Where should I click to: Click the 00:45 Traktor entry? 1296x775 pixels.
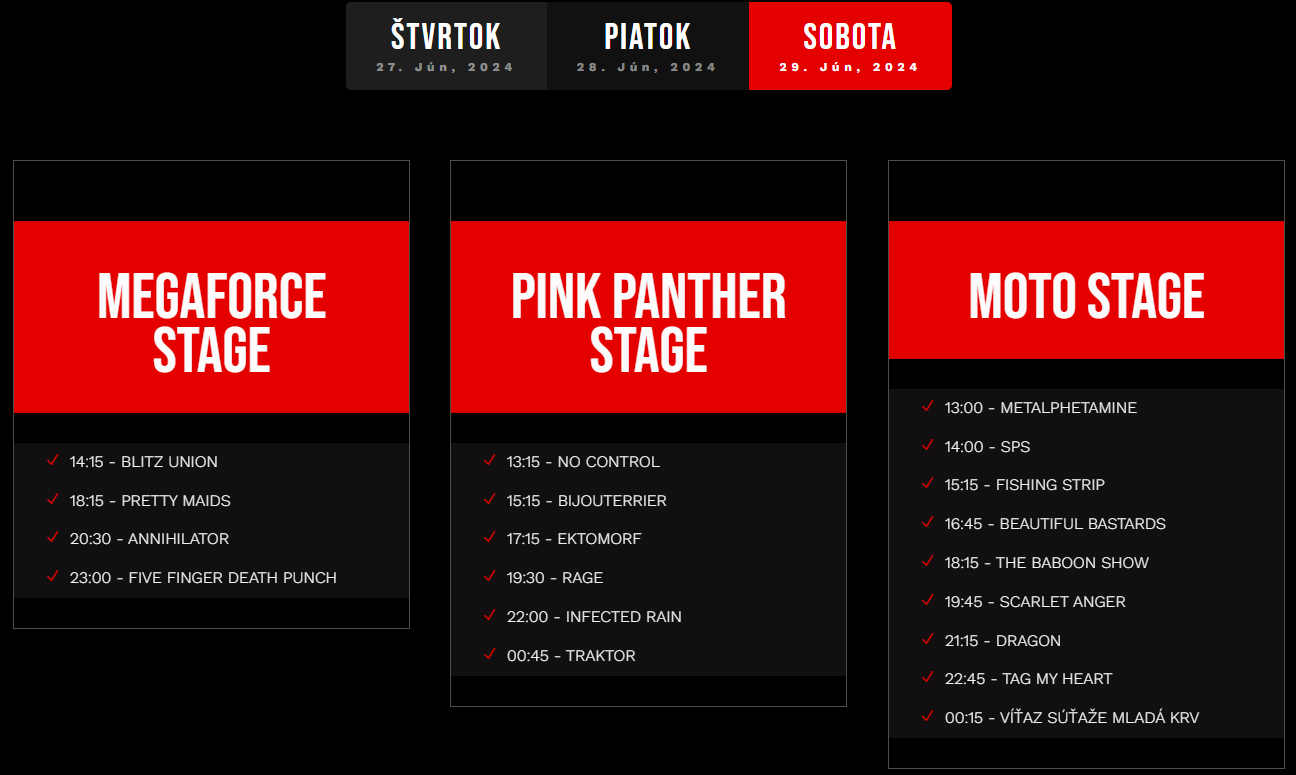tap(571, 656)
